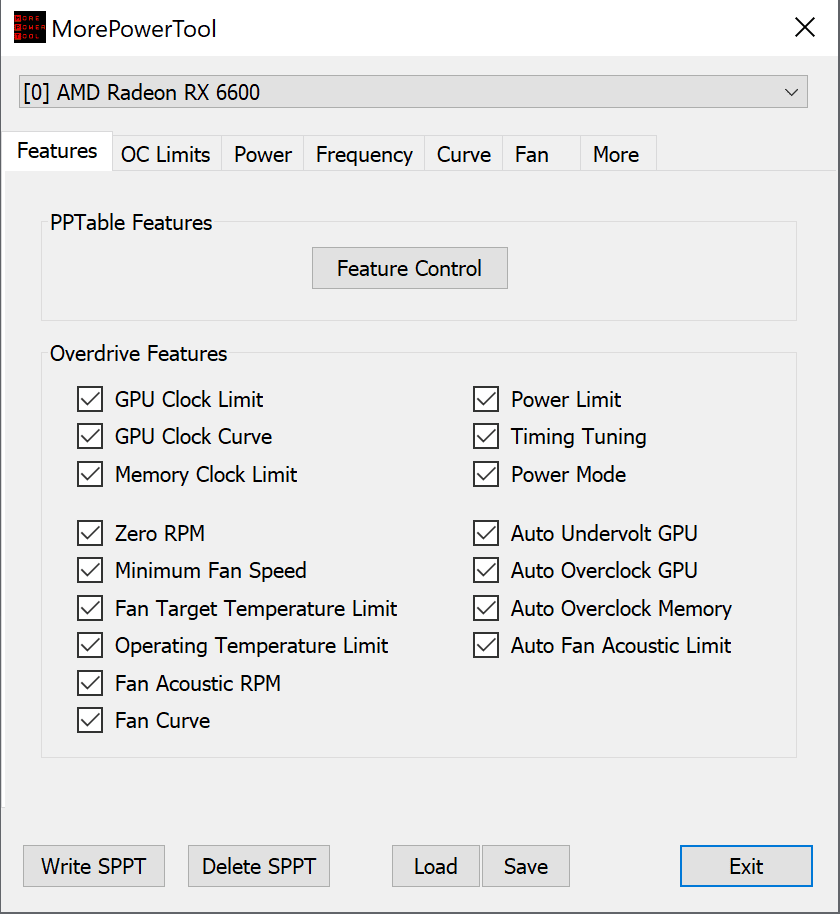Close the MorePowerTool window
Screen dimensions: 840x914
(x=805, y=27)
